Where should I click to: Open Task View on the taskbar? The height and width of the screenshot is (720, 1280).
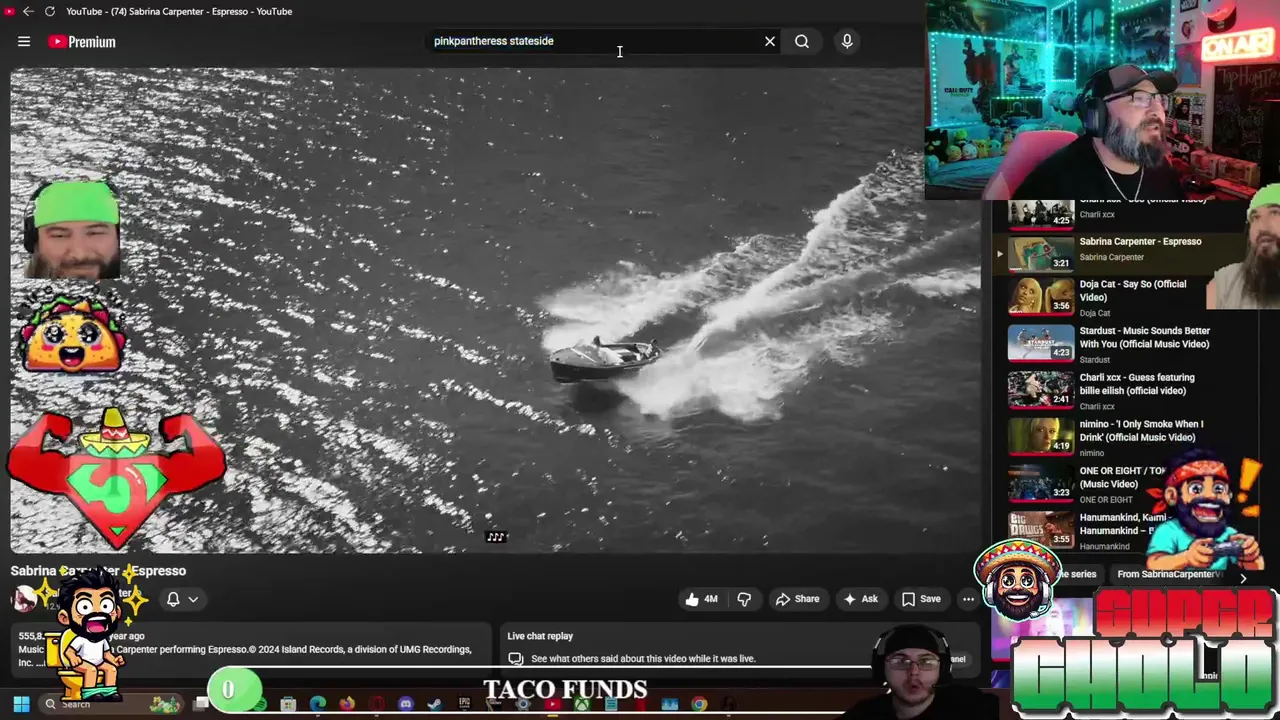[200, 704]
